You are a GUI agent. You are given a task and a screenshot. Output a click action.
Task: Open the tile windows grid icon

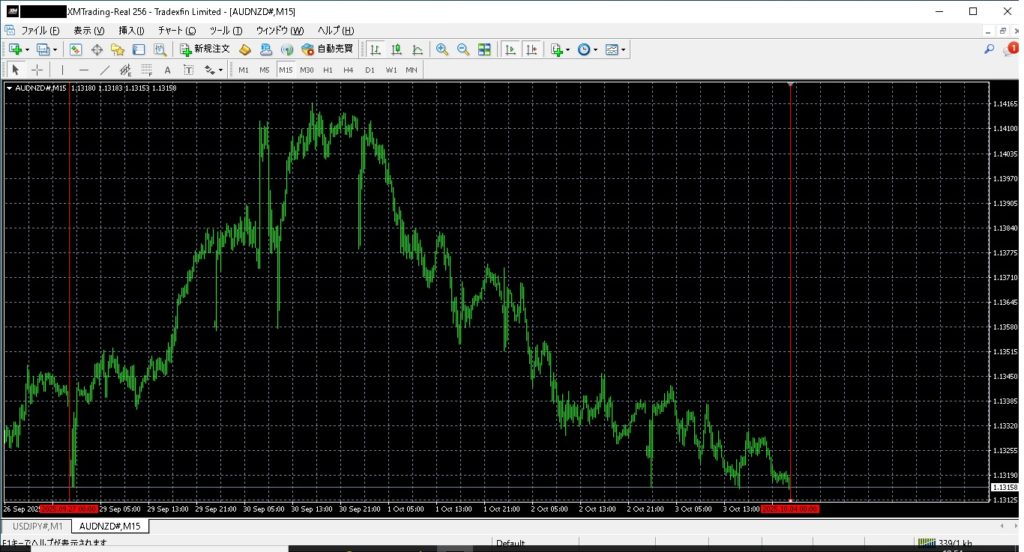[485, 49]
